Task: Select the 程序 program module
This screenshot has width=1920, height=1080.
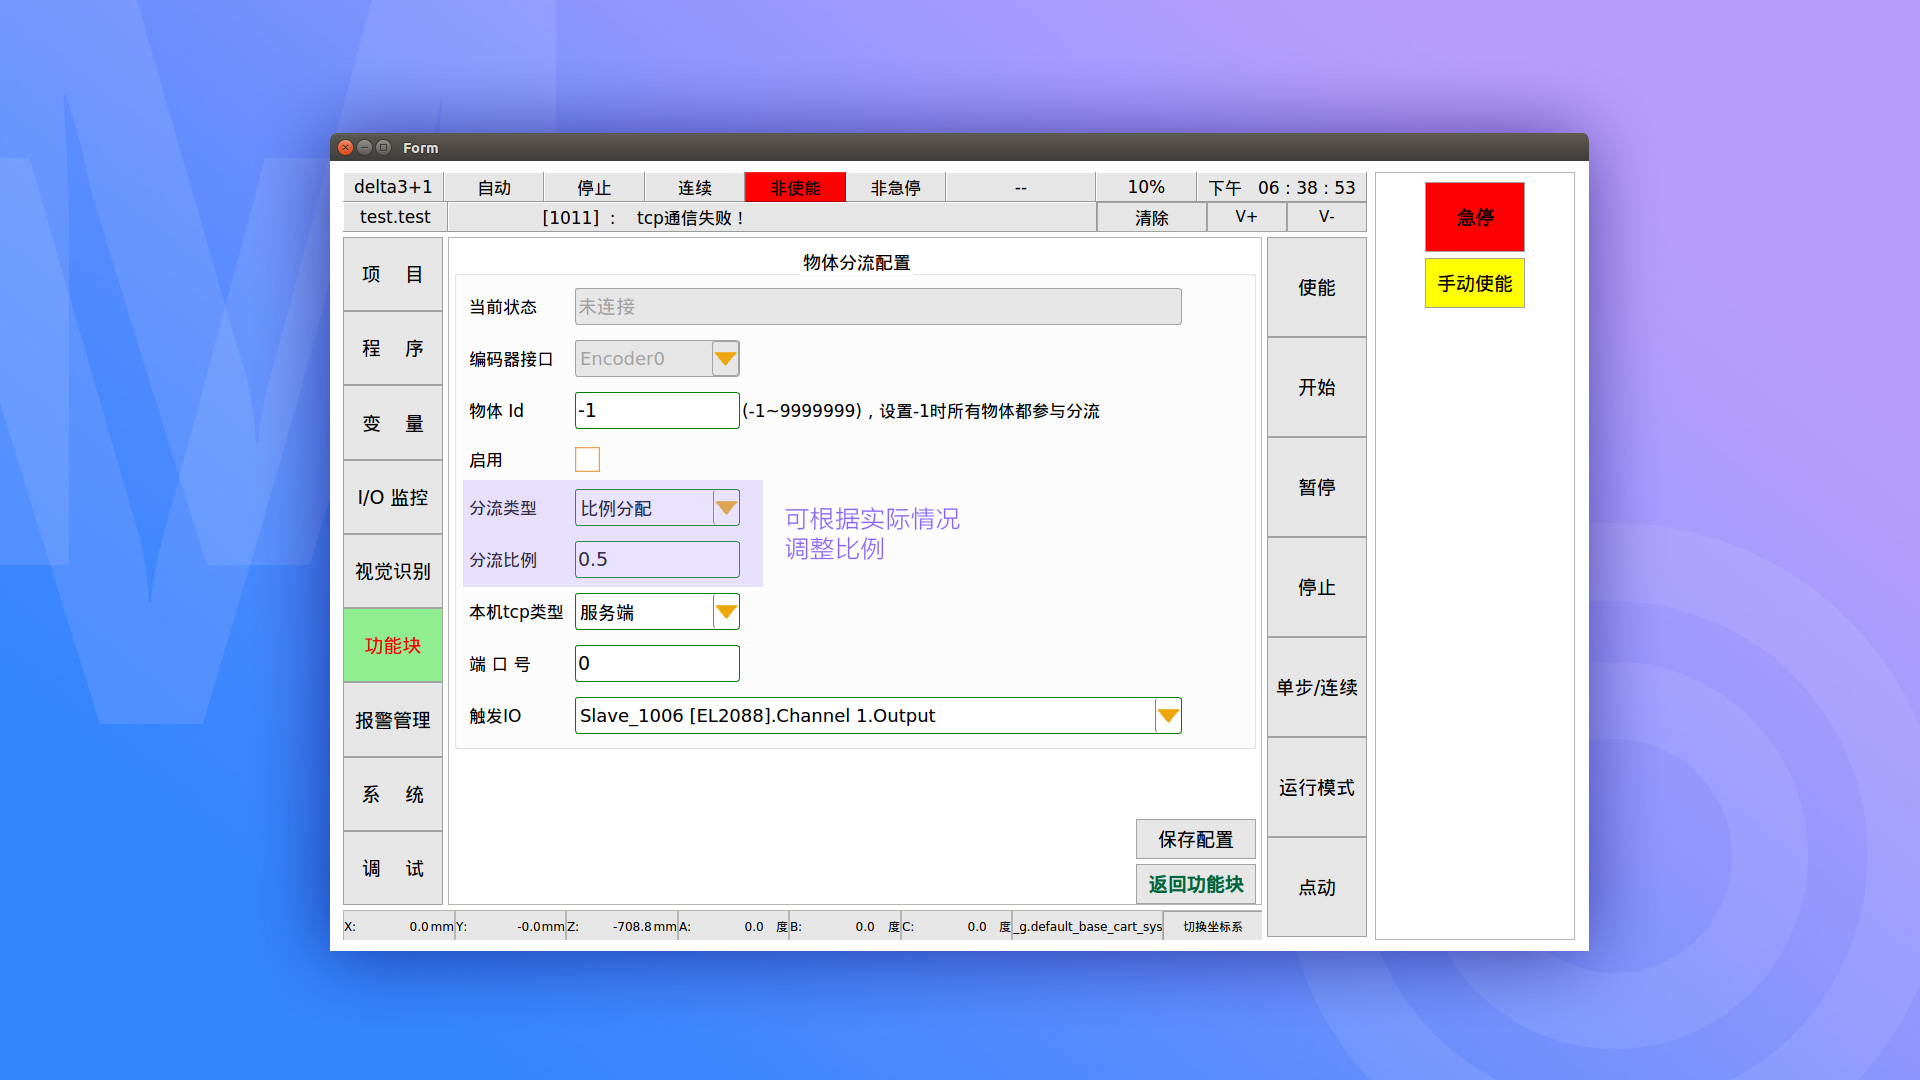Action: click(392, 348)
